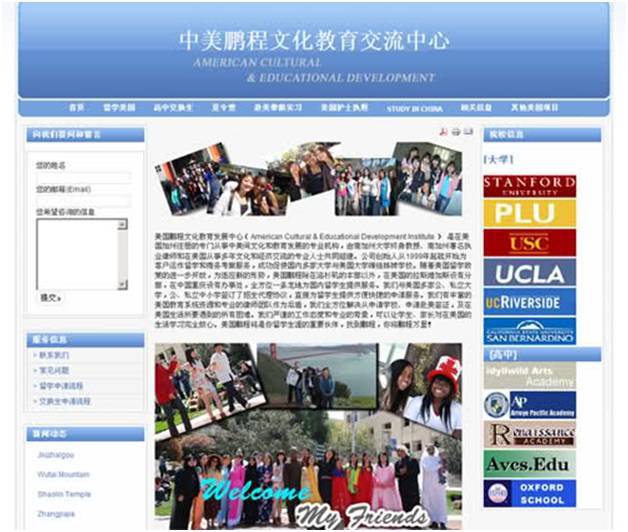Click the PDF export icon

click(443, 131)
